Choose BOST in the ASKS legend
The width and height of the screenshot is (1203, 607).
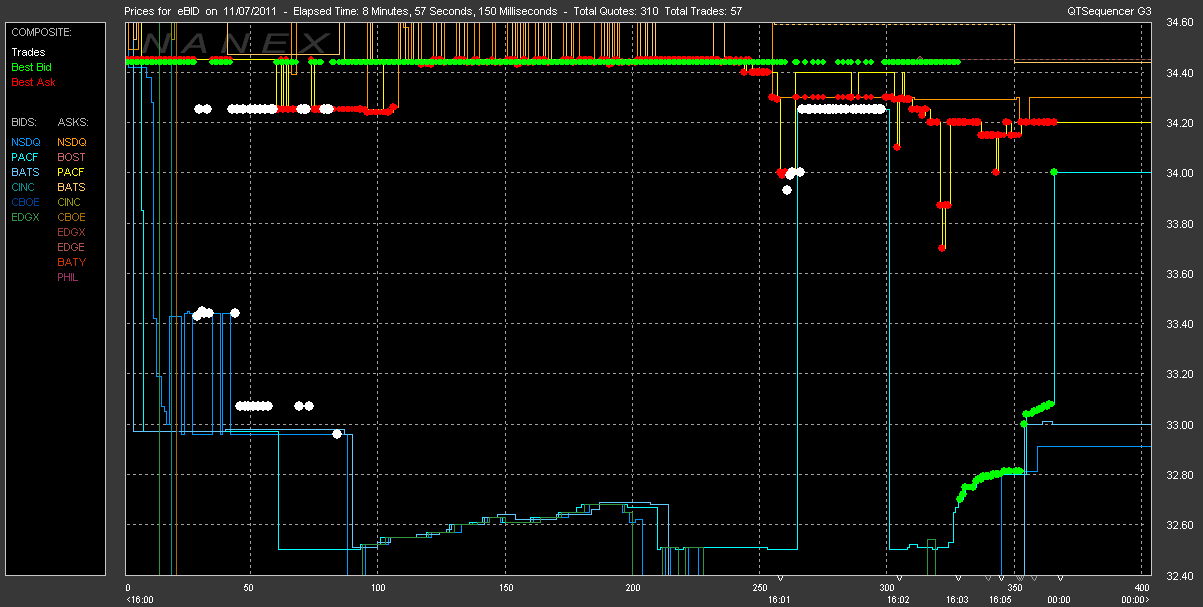click(72, 157)
